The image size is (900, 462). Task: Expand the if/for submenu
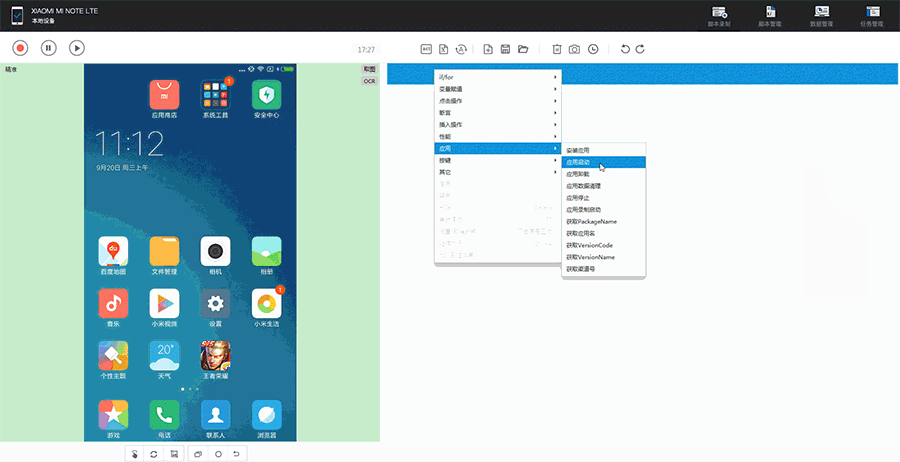click(x=497, y=77)
